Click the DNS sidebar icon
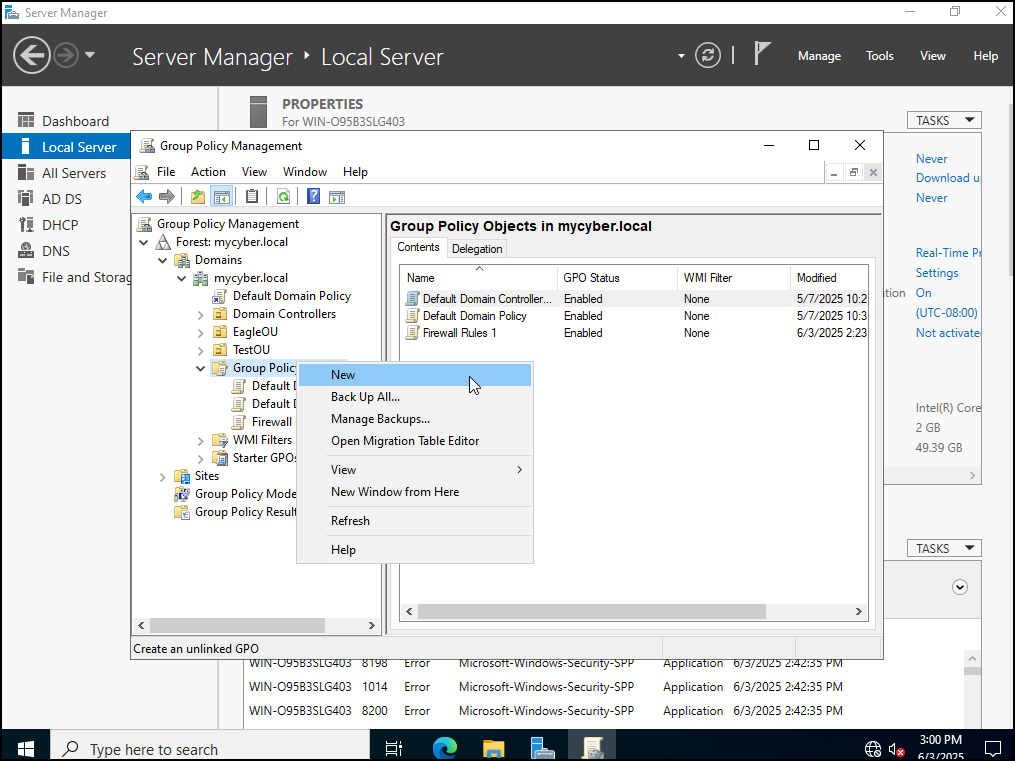 pos(26,250)
